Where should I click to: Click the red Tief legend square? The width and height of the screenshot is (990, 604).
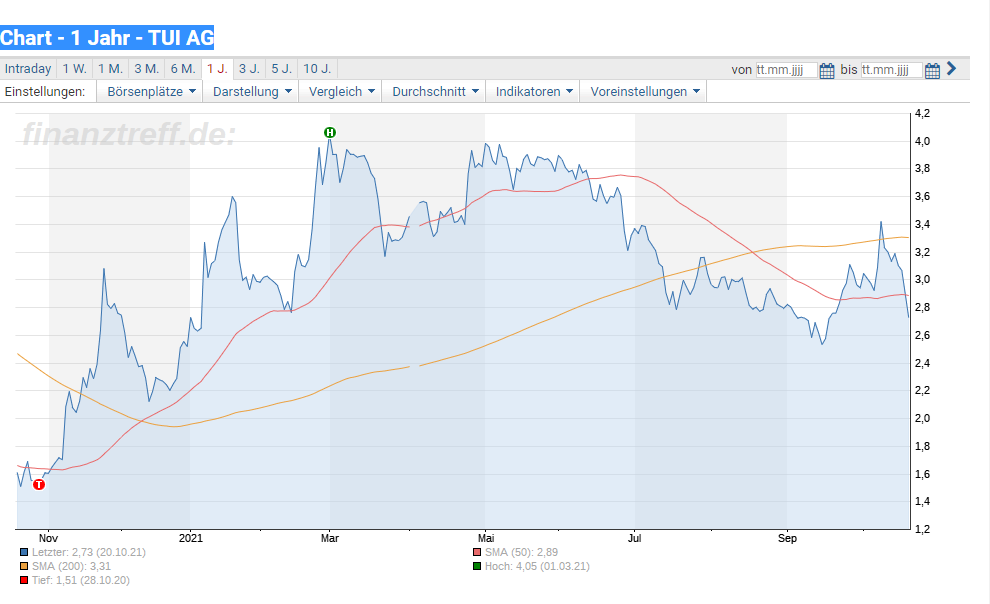[24, 580]
